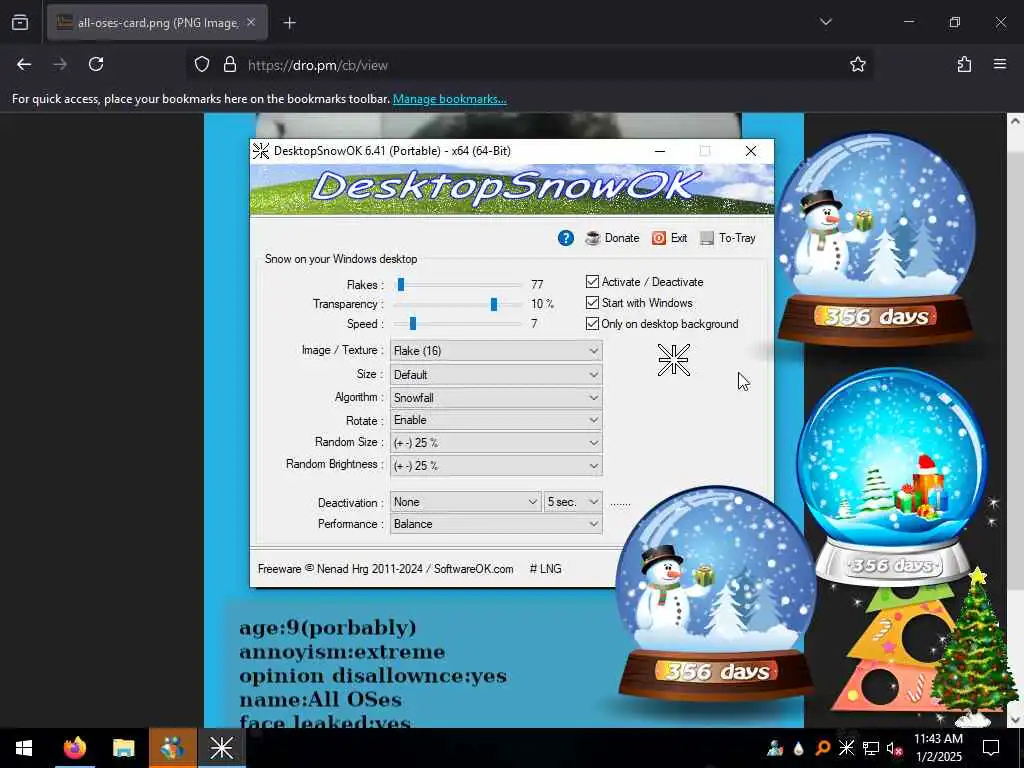This screenshot has width=1024, height=768.
Task: Click the muted volume tray icon
Action: tap(894, 748)
